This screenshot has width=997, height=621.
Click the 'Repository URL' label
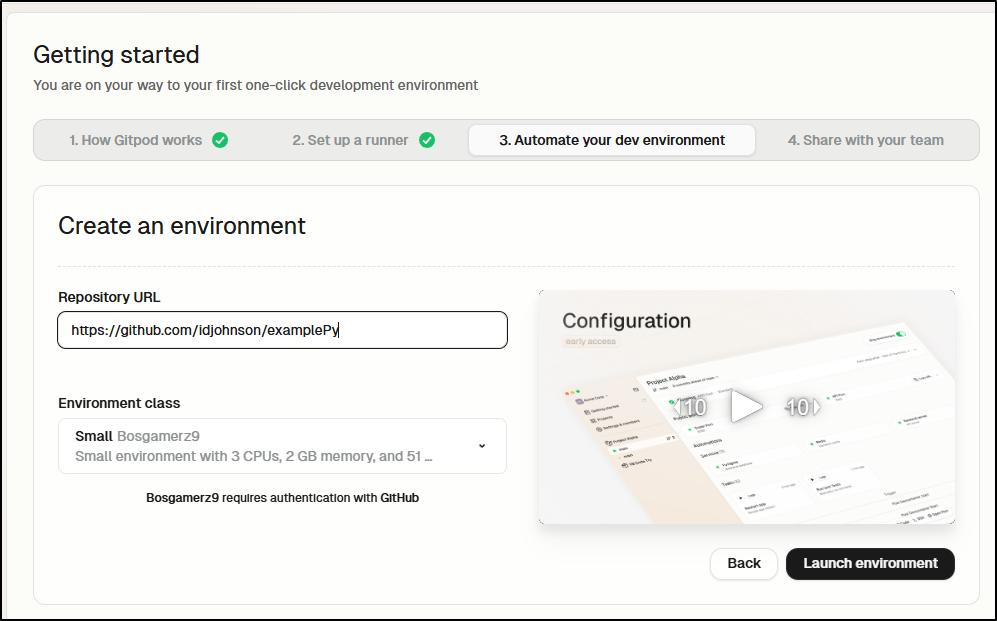(x=109, y=297)
